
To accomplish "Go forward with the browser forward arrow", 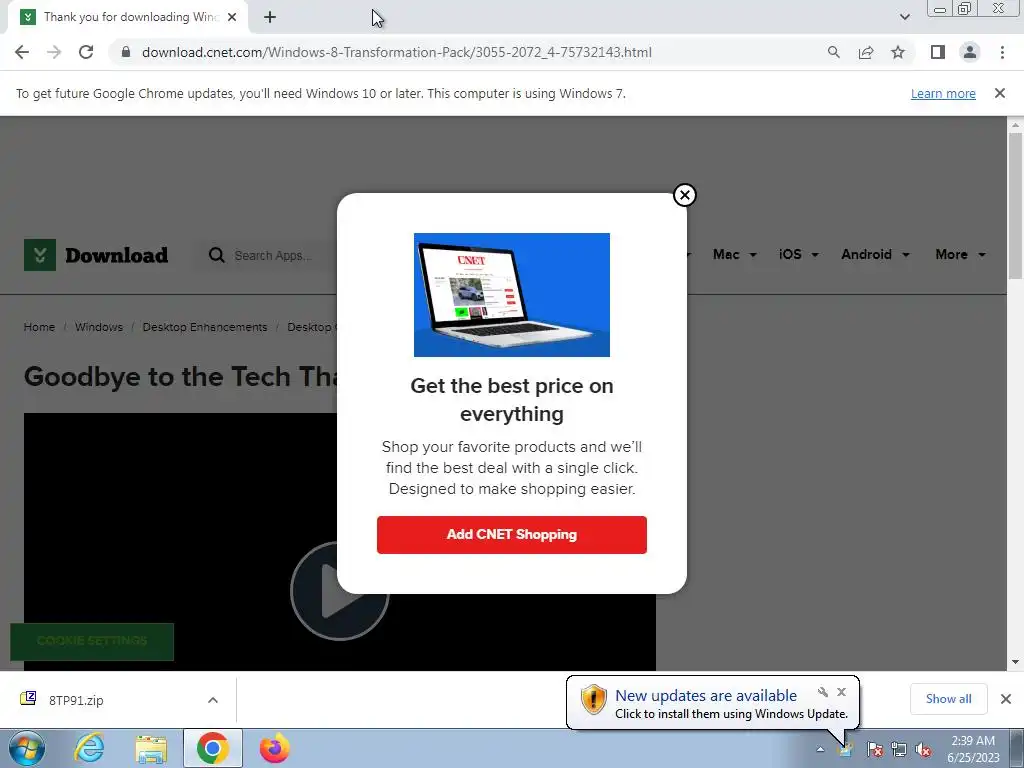I will pos(54,52).
